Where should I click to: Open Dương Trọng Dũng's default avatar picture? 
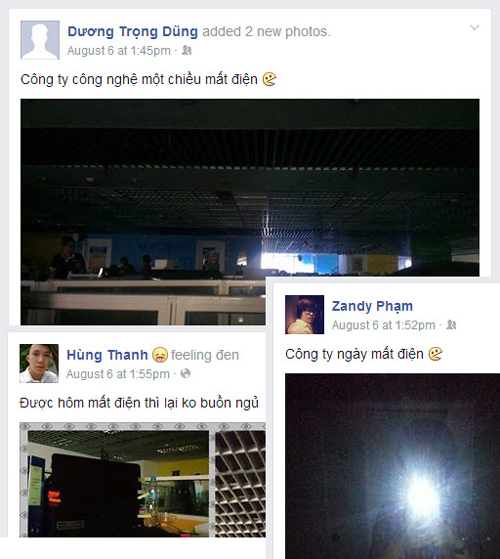pyautogui.click(x=40, y=40)
